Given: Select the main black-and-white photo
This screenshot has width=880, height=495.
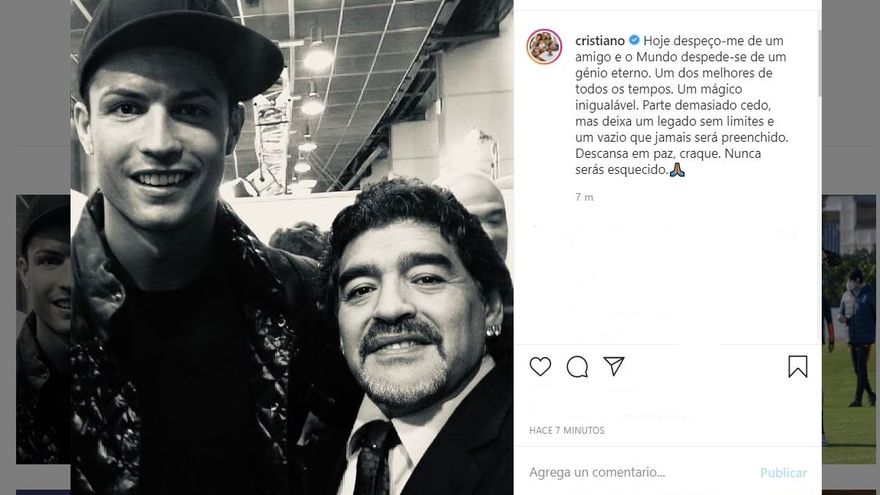Looking at the screenshot, I should (292, 248).
